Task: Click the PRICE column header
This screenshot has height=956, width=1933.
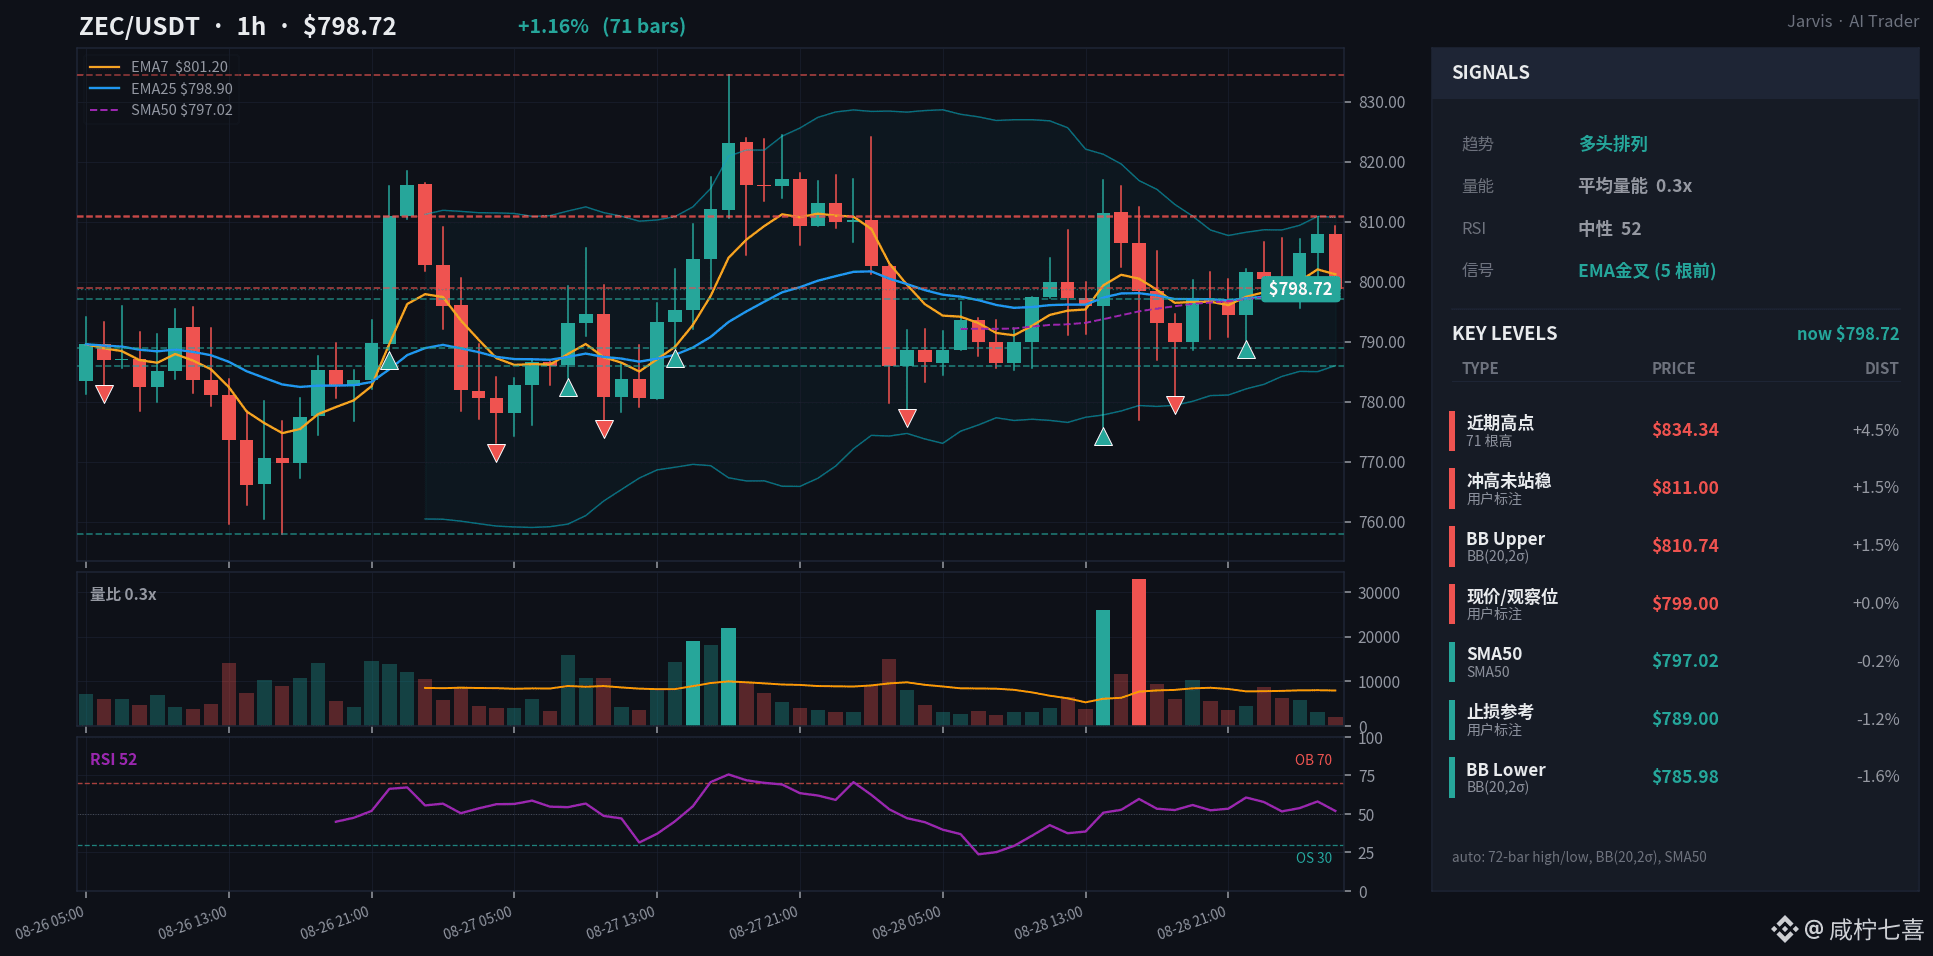Action: tap(1673, 369)
